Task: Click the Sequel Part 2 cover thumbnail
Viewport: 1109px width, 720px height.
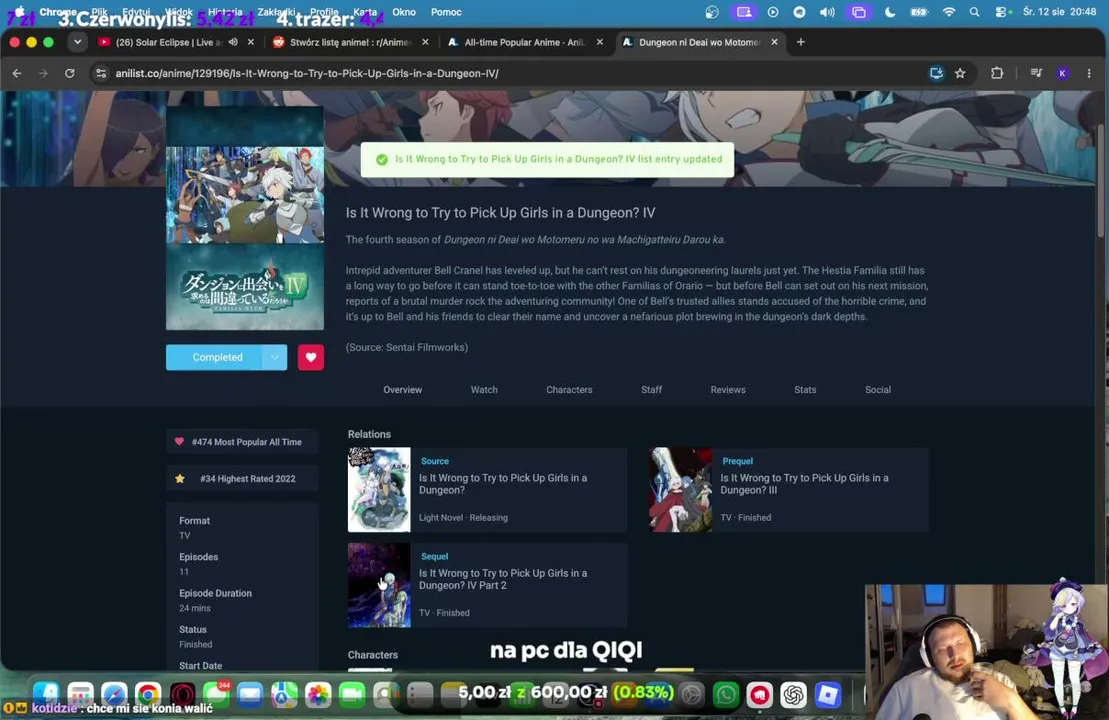Action: [379, 585]
